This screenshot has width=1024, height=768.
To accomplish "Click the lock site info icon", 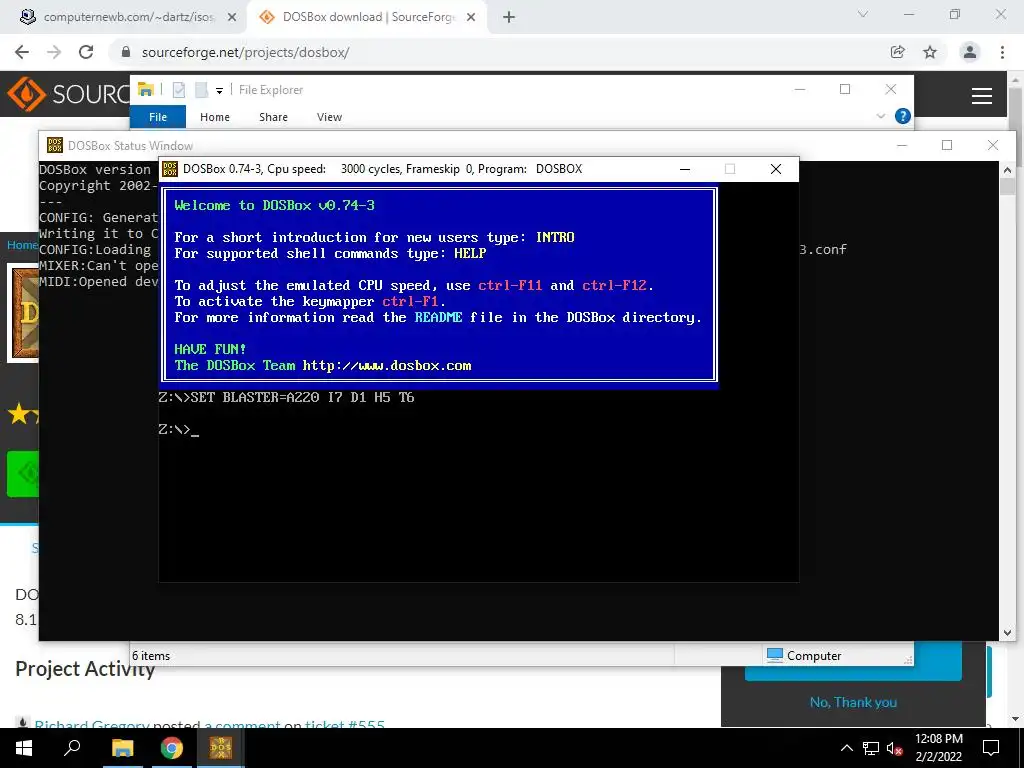I will point(126,52).
